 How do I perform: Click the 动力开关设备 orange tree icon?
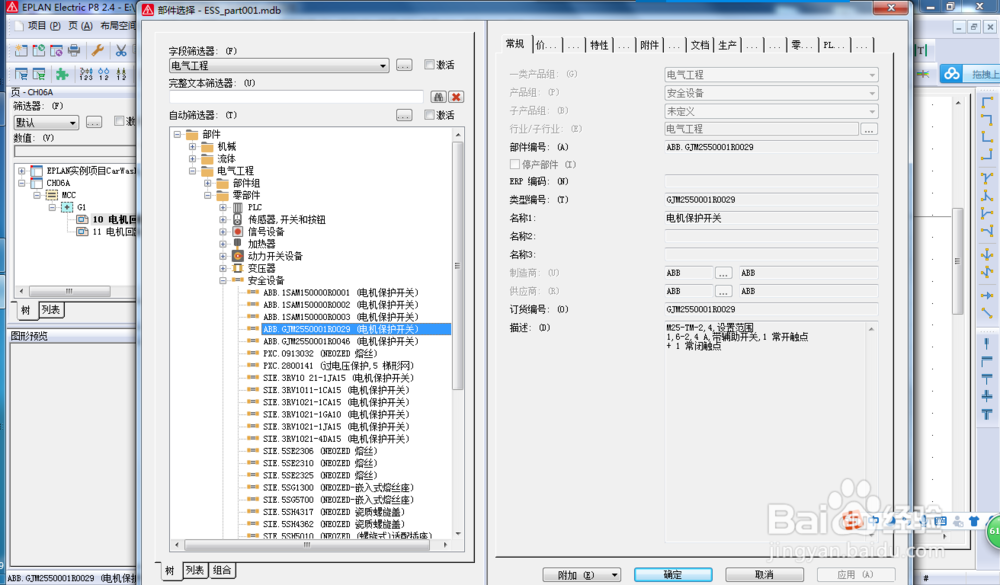(x=238, y=256)
